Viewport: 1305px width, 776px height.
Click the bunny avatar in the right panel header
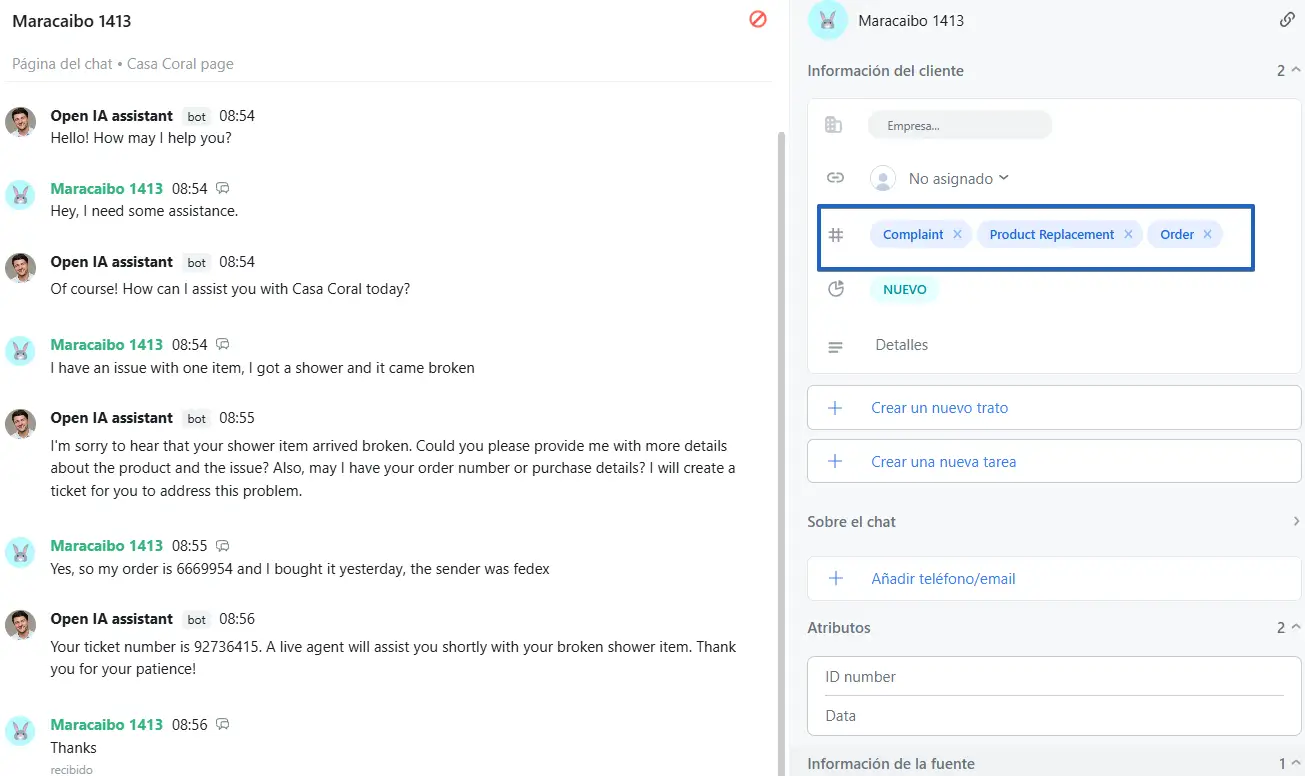(828, 20)
